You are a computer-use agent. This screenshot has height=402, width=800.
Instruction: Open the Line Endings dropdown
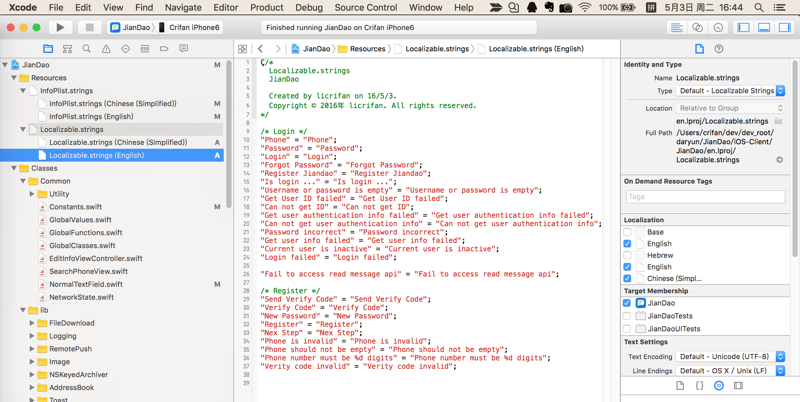tap(730, 370)
